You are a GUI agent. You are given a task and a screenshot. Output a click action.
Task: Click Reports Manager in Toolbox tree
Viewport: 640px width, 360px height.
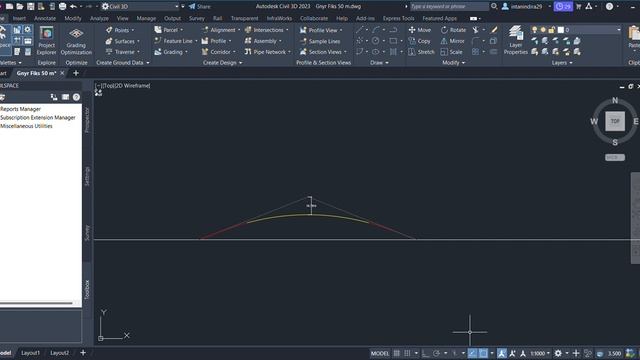coord(20,109)
